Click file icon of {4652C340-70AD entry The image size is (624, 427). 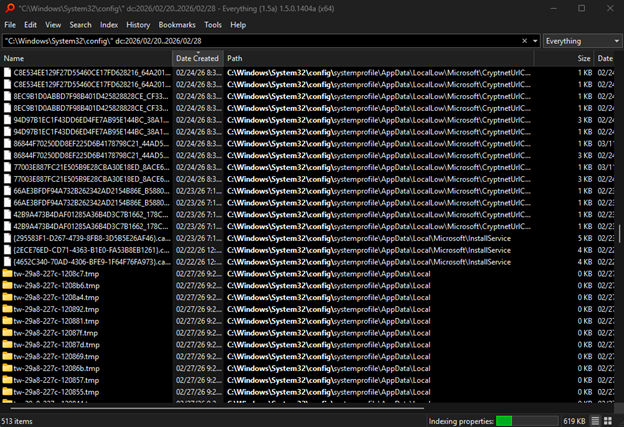(8, 261)
